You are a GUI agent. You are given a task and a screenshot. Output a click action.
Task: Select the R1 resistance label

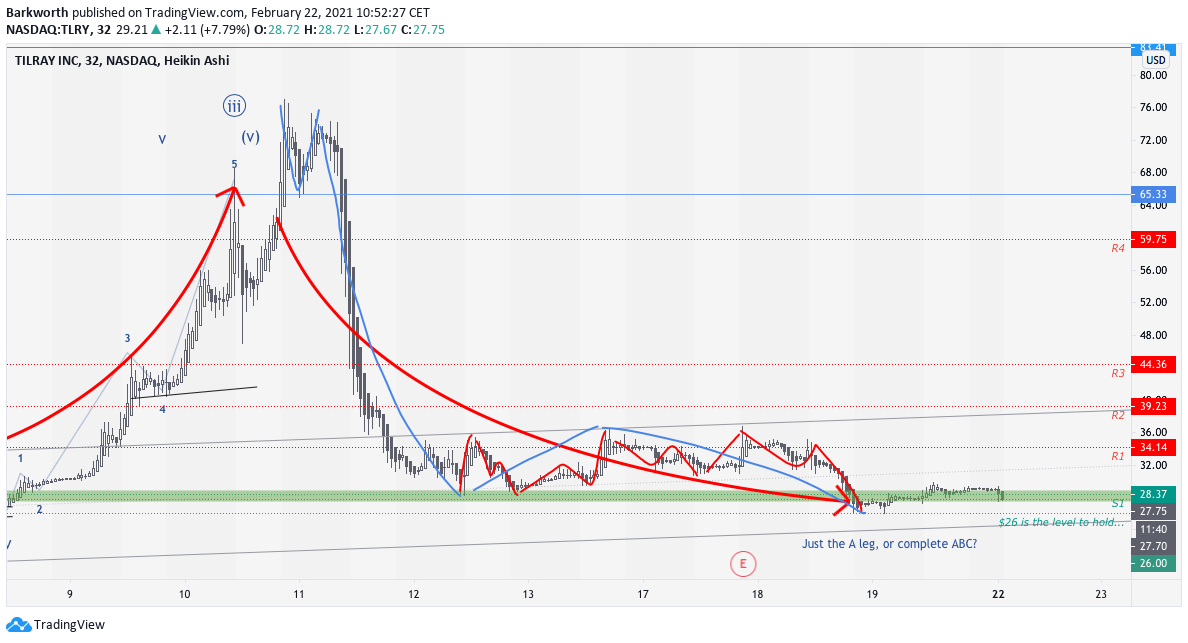click(x=1118, y=456)
